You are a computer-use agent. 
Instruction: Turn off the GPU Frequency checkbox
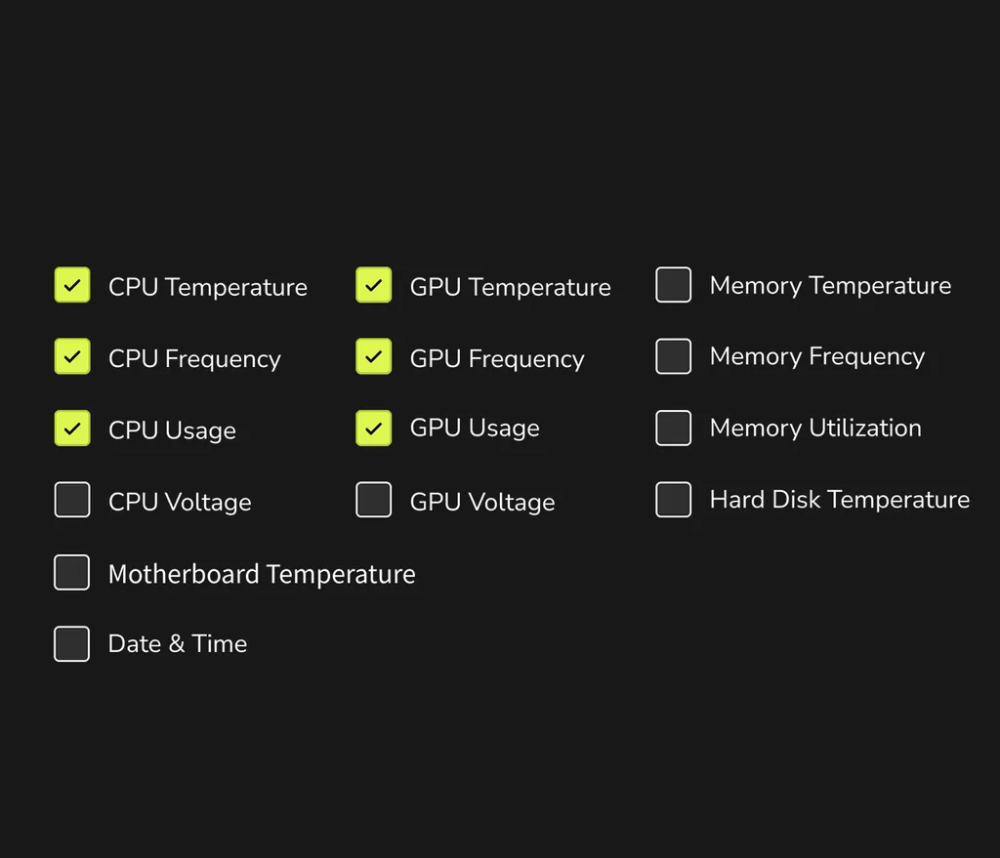[x=374, y=357]
